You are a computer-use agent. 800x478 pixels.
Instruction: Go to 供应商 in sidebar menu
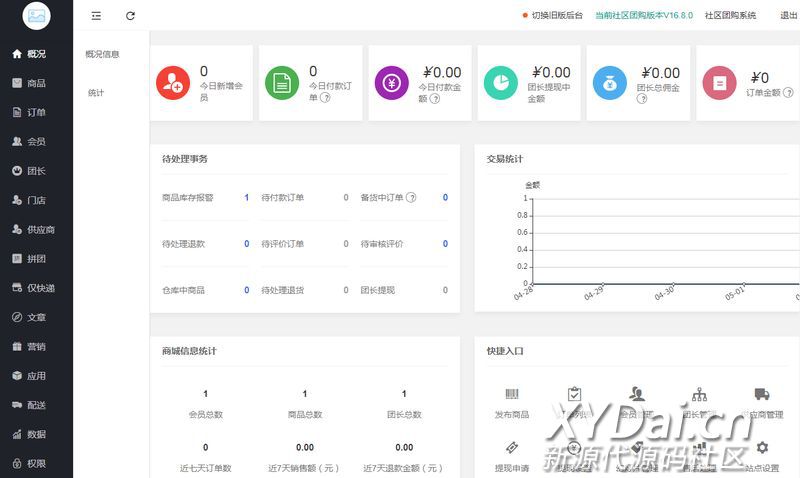tap(40, 229)
